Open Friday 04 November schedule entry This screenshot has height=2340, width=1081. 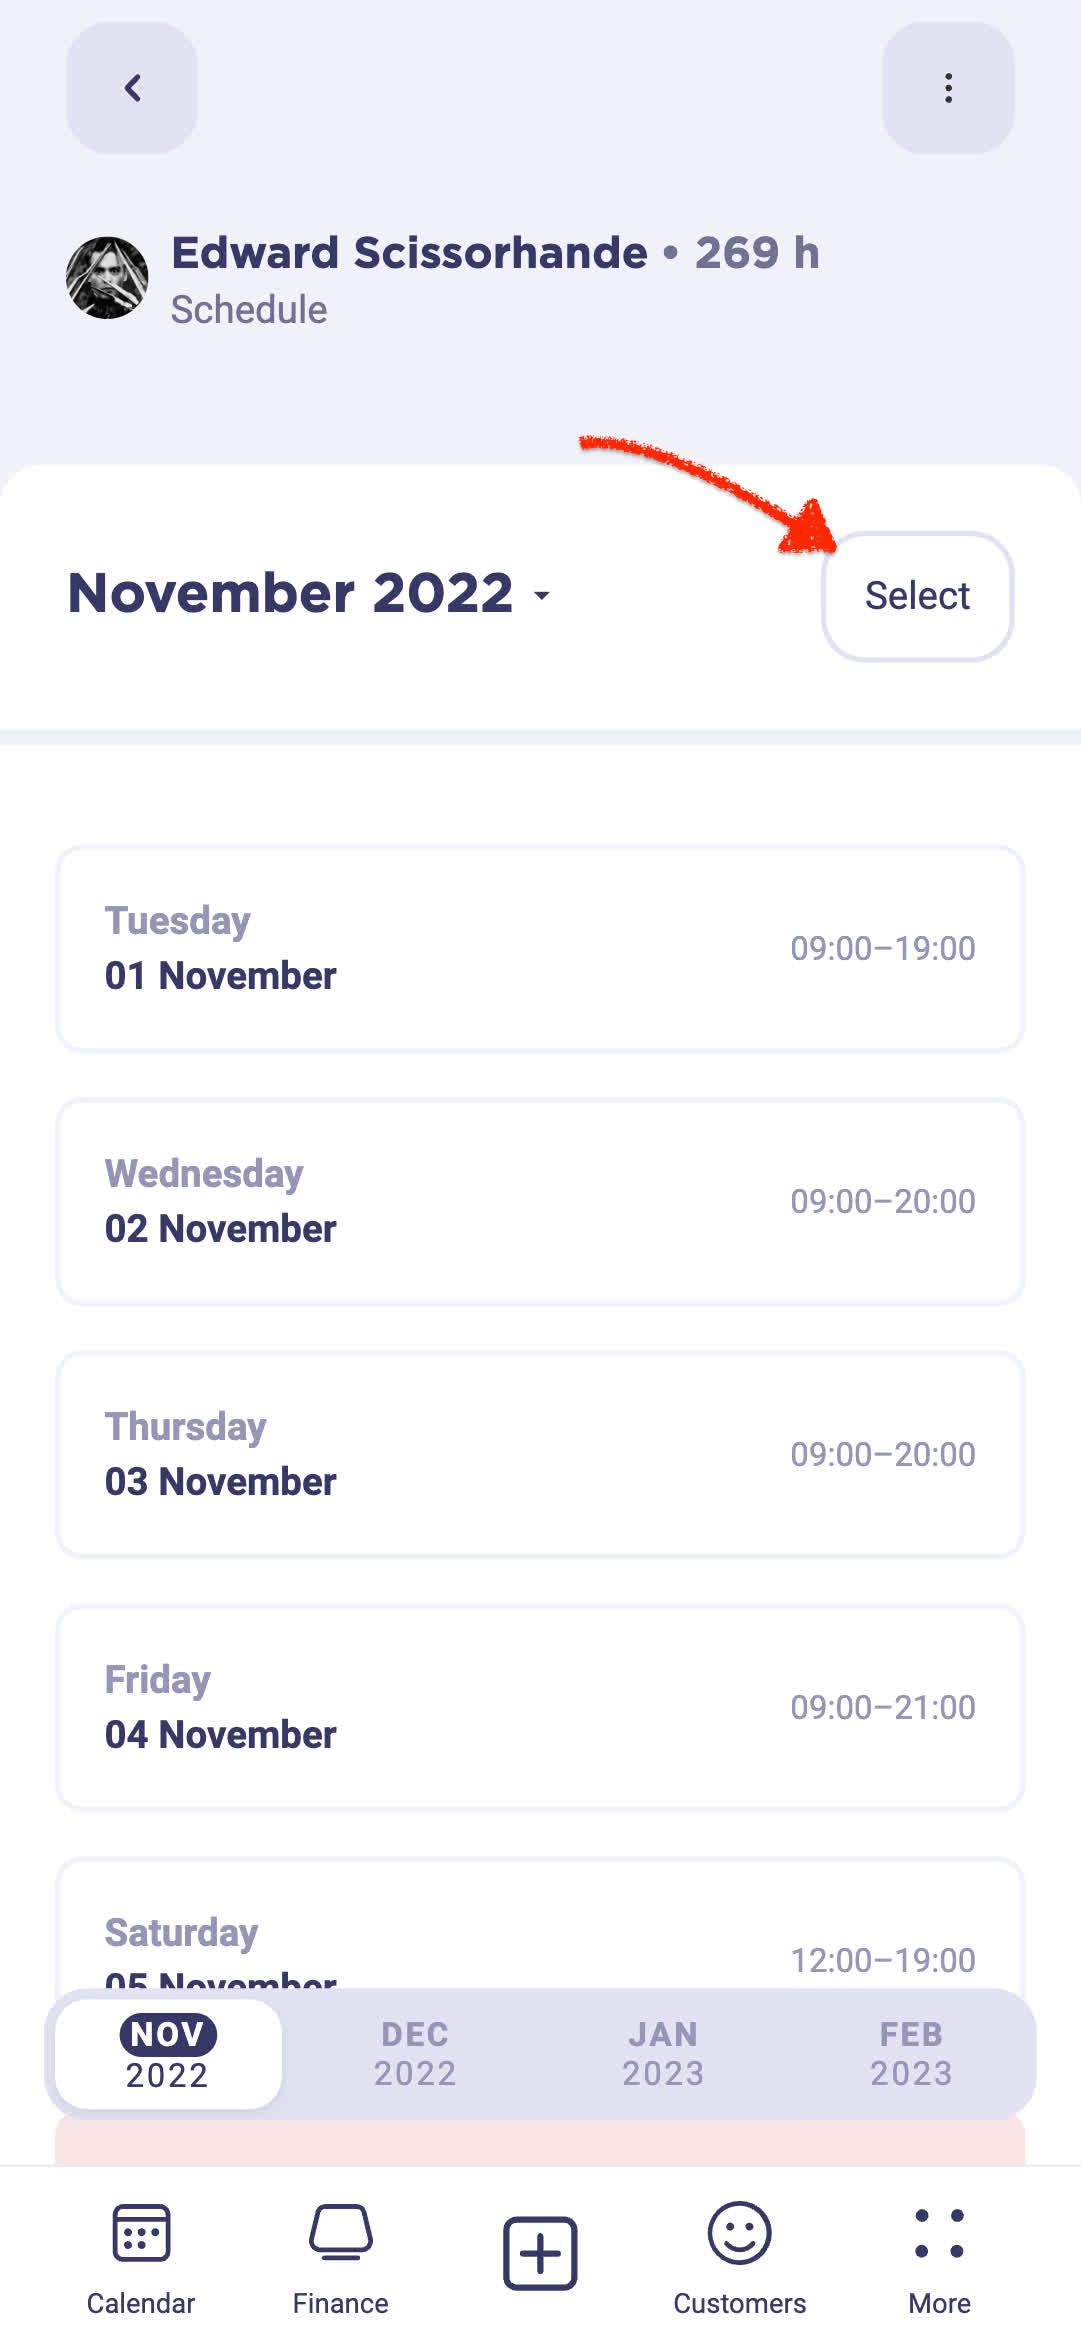[x=540, y=1707]
